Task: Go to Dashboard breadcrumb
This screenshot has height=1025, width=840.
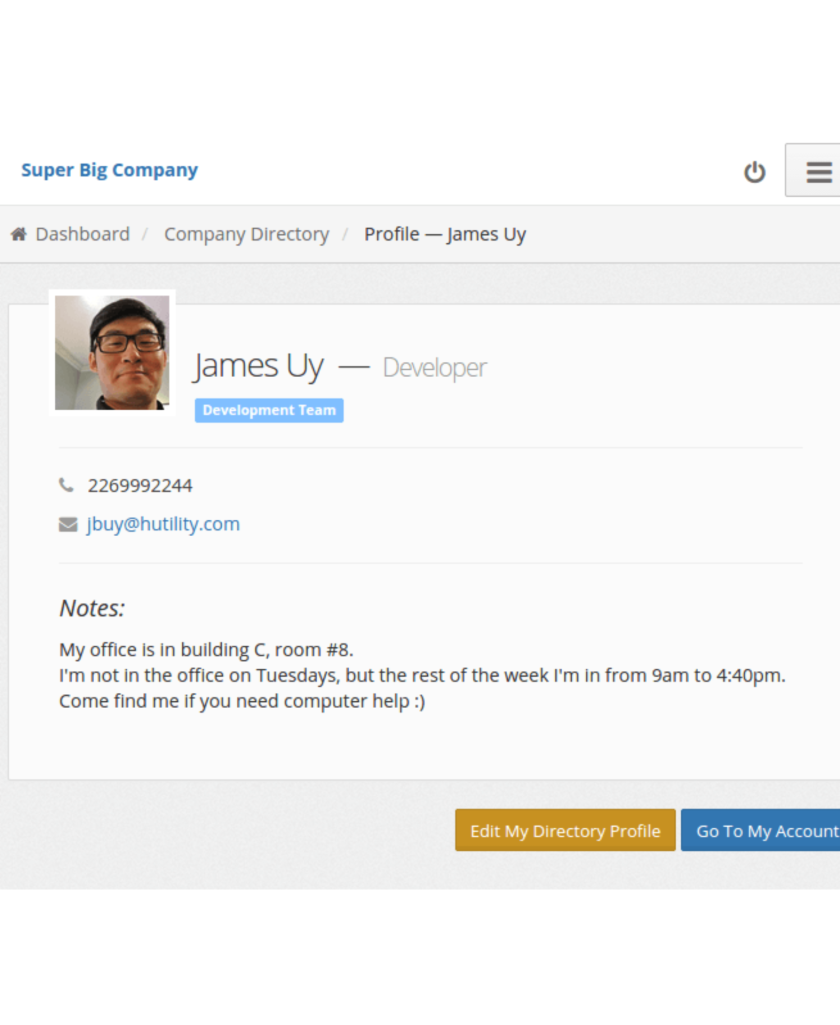Action: [x=82, y=234]
